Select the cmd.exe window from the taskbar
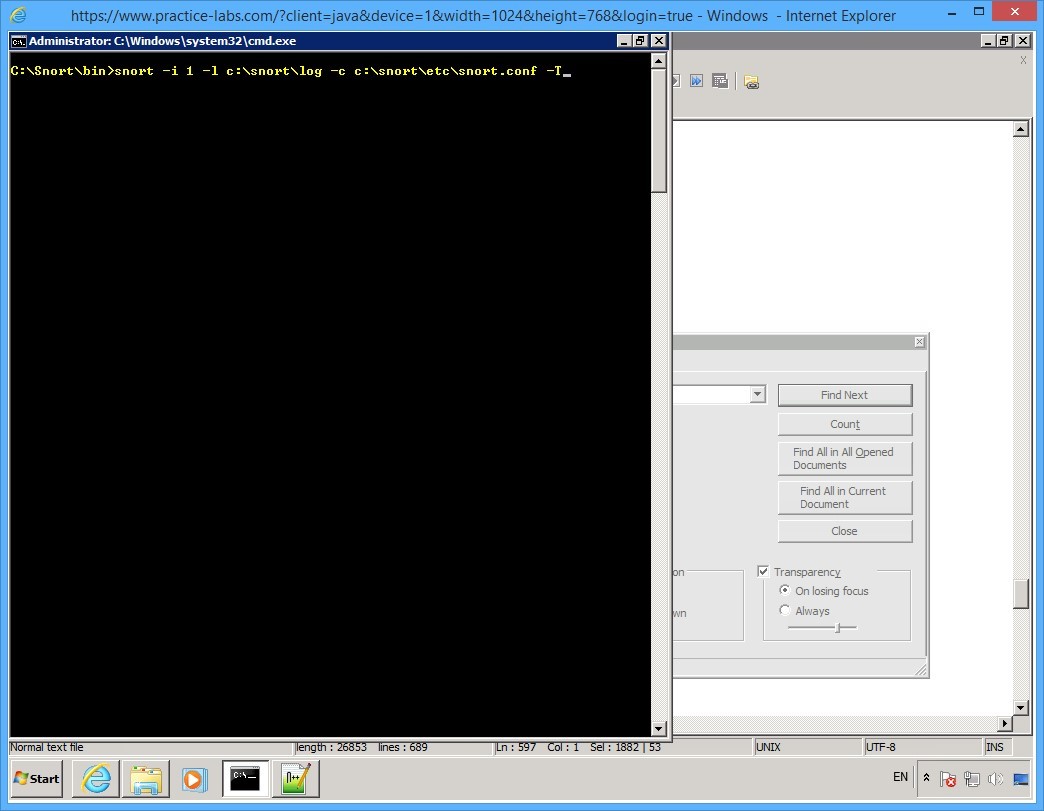This screenshot has height=811, width=1044. pos(244,779)
